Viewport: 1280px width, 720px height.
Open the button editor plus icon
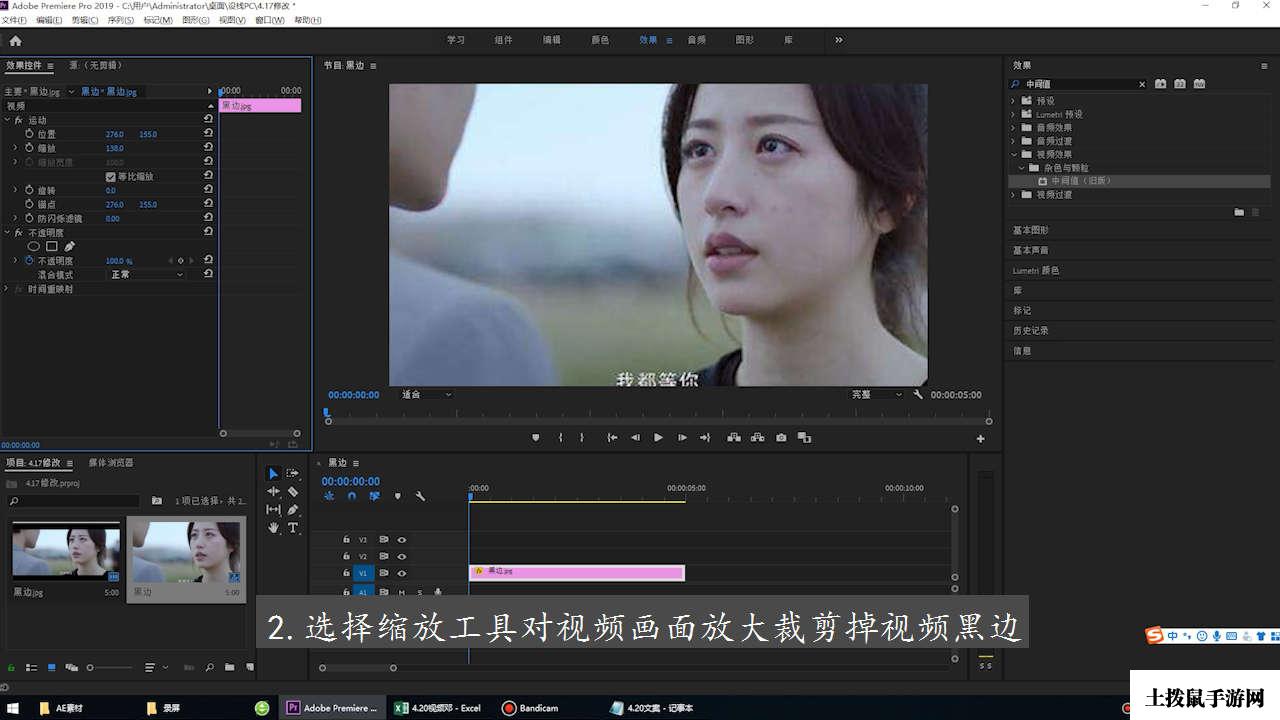[980, 438]
